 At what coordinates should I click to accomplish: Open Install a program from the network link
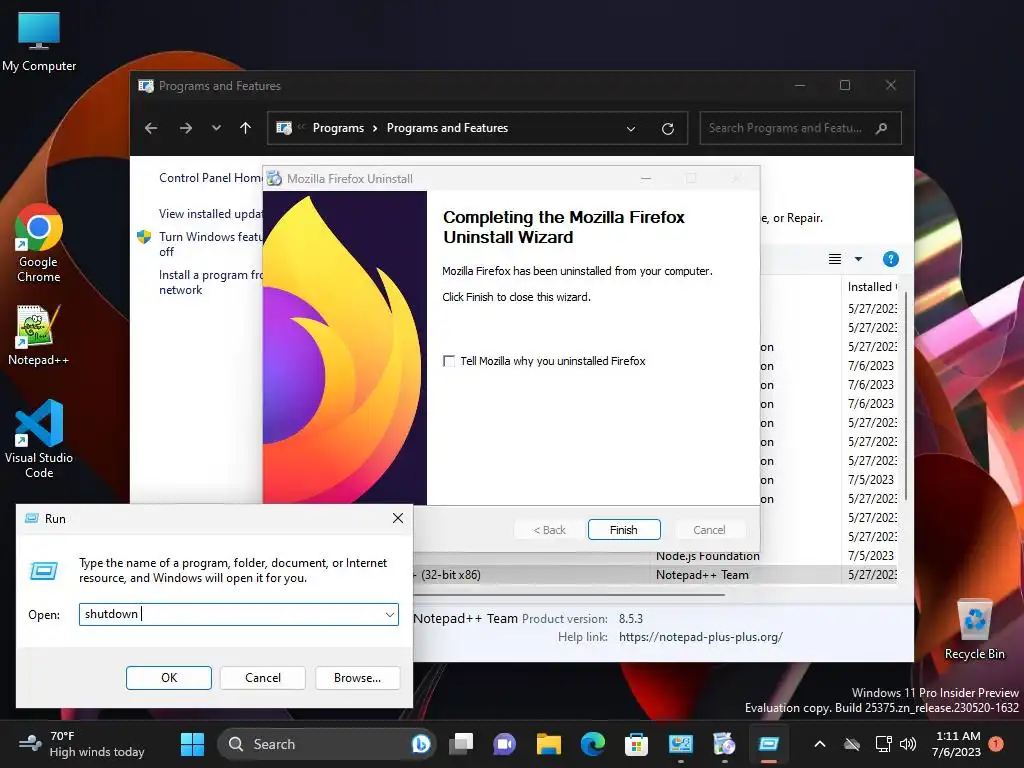211,282
